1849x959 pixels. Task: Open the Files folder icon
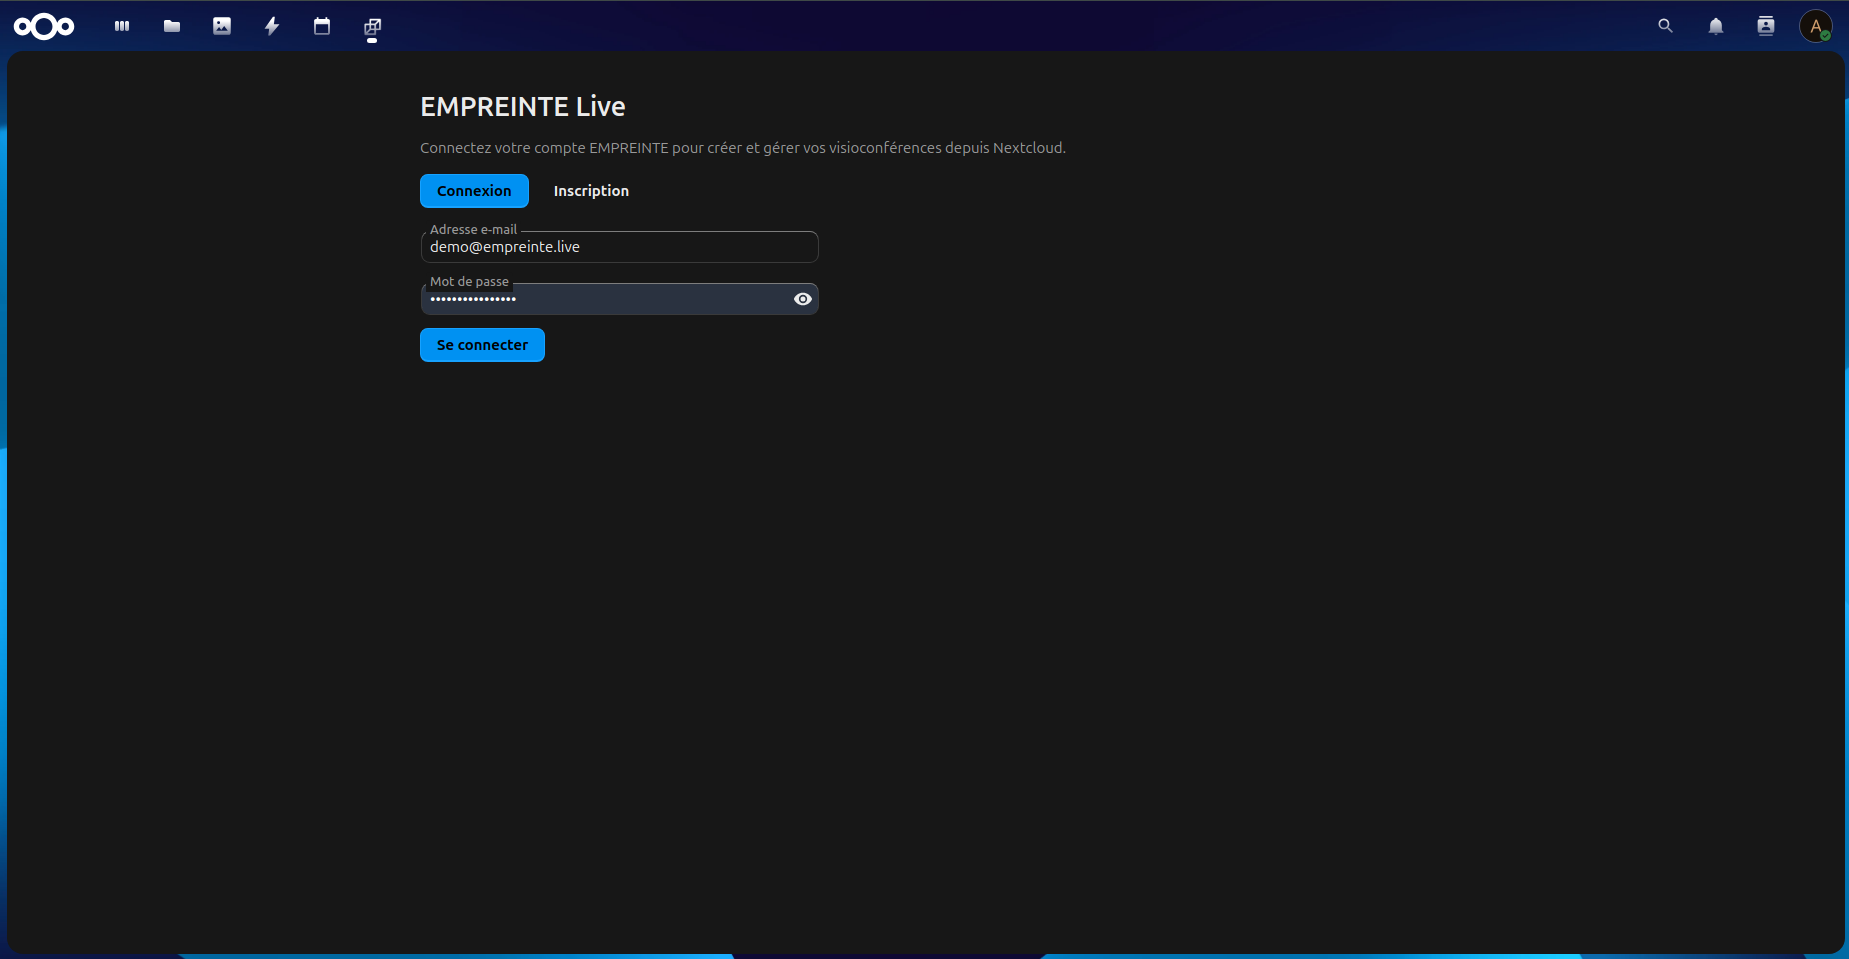pos(172,26)
